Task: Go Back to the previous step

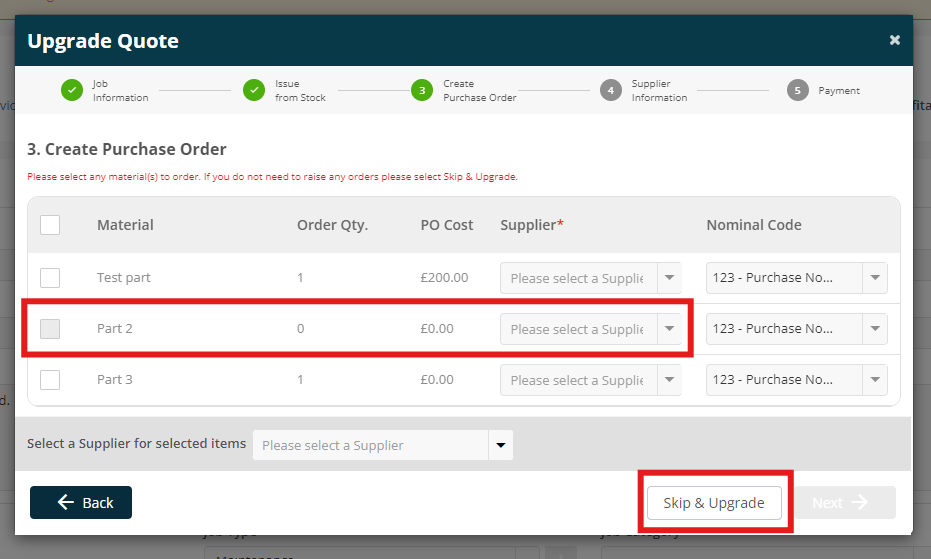Action: pos(81,503)
